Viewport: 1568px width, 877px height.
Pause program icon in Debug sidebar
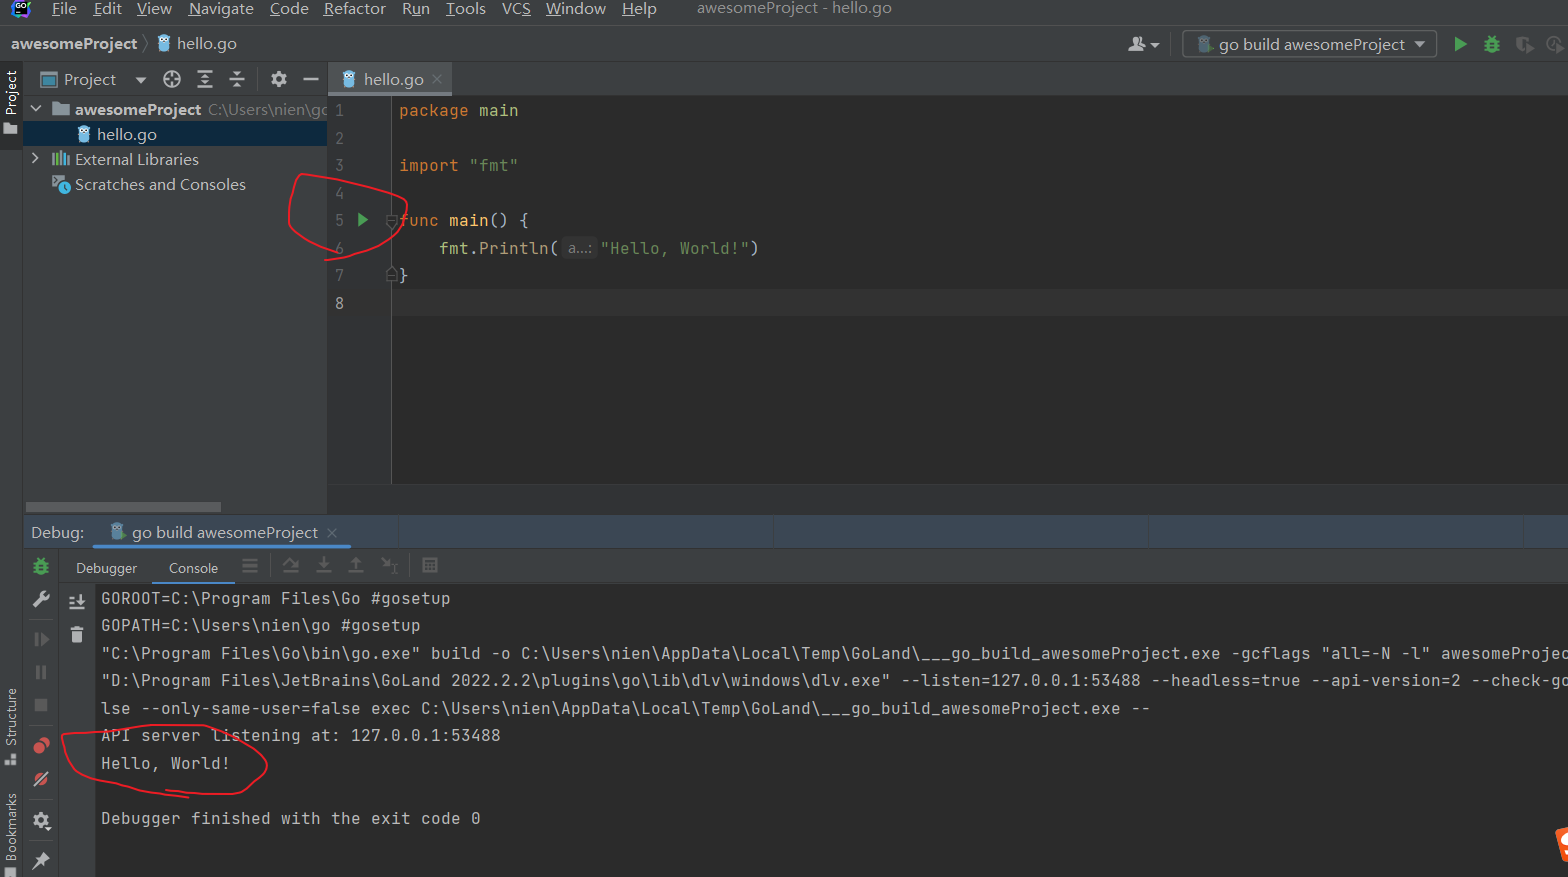point(41,672)
